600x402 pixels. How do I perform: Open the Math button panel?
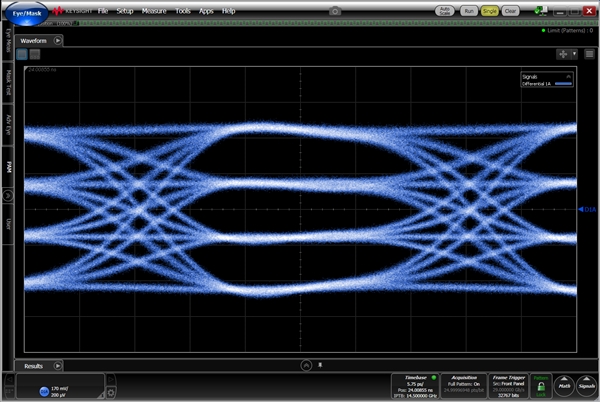coord(564,384)
